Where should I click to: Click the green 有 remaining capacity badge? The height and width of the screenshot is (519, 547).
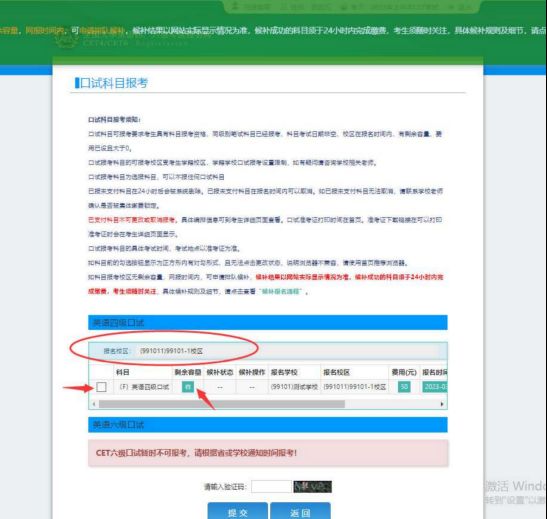tap(188, 386)
